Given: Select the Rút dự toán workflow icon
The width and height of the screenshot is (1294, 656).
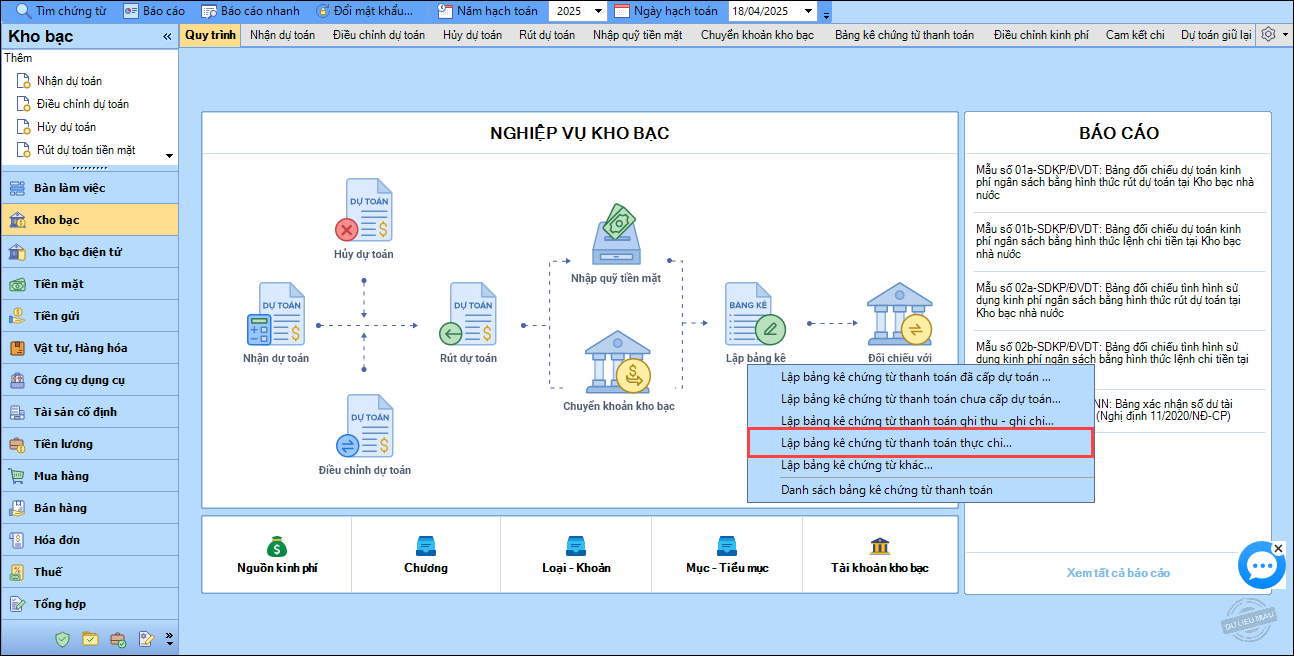Looking at the screenshot, I should click(x=468, y=314).
